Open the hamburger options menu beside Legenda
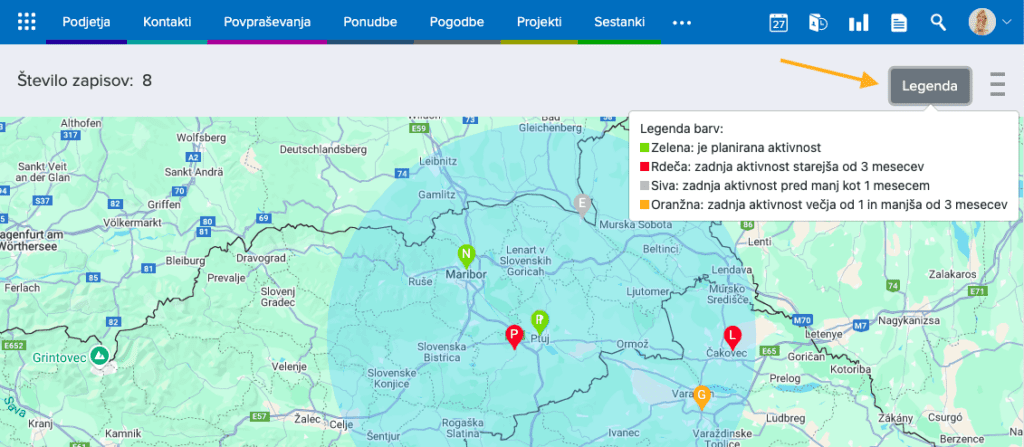The width and height of the screenshot is (1024, 447). pos(997,85)
